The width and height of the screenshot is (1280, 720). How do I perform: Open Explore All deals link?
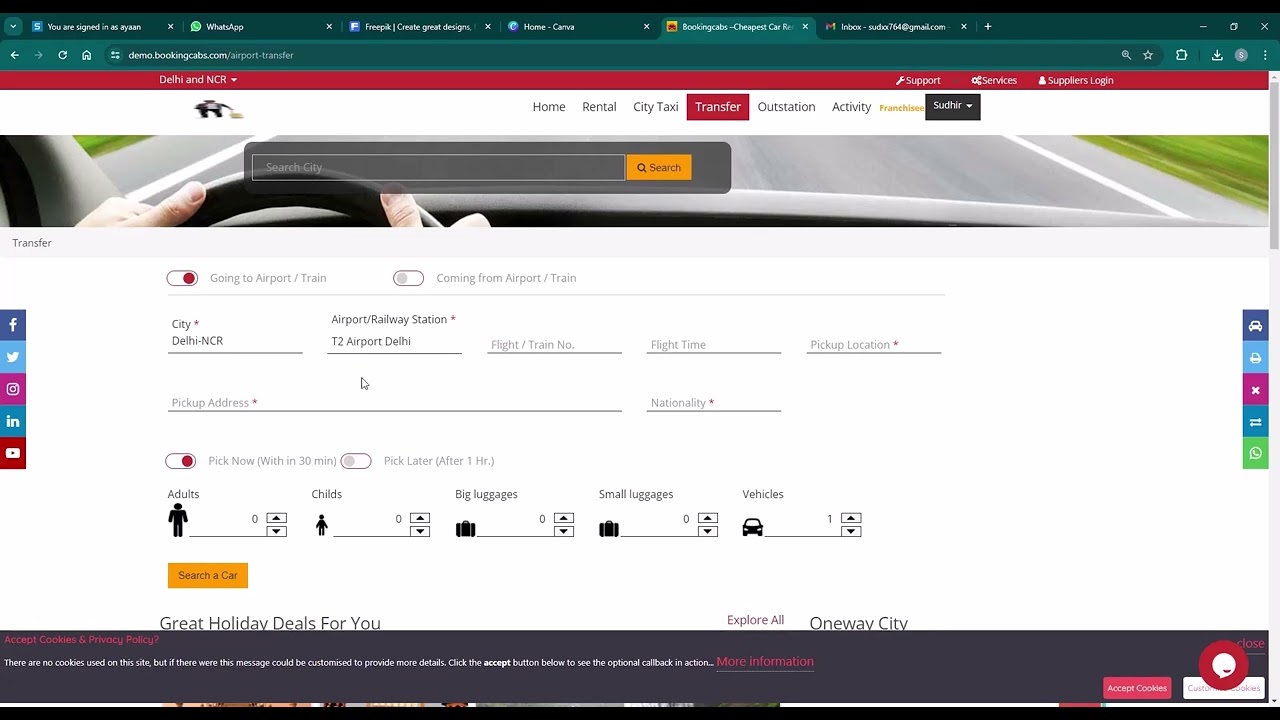coord(755,620)
